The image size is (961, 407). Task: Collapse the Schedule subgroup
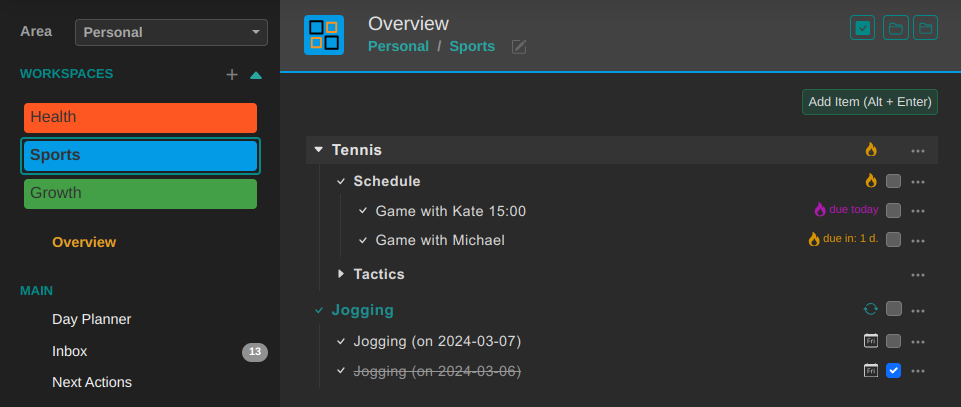click(x=341, y=181)
